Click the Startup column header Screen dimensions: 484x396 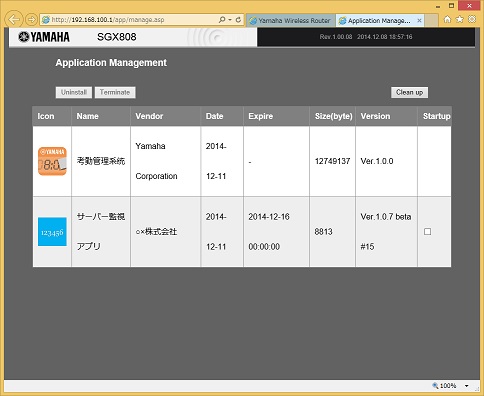[435, 116]
